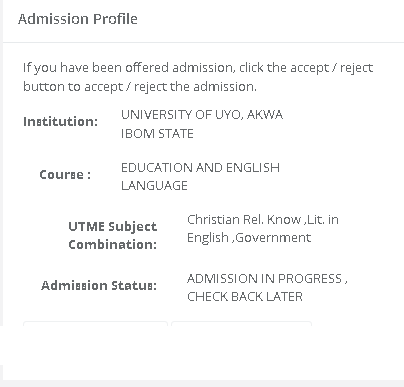This screenshot has height=387, width=404.
Task: Select the UNIVERSITY OF UYO, AKWA text
Action: (202, 115)
